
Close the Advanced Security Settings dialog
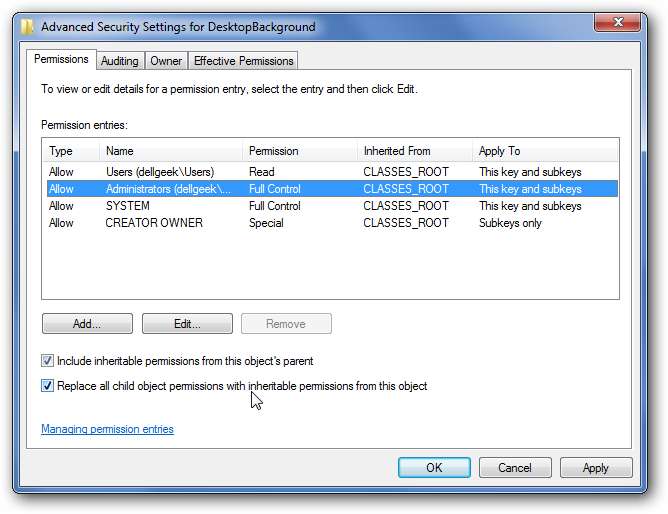coord(622,23)
